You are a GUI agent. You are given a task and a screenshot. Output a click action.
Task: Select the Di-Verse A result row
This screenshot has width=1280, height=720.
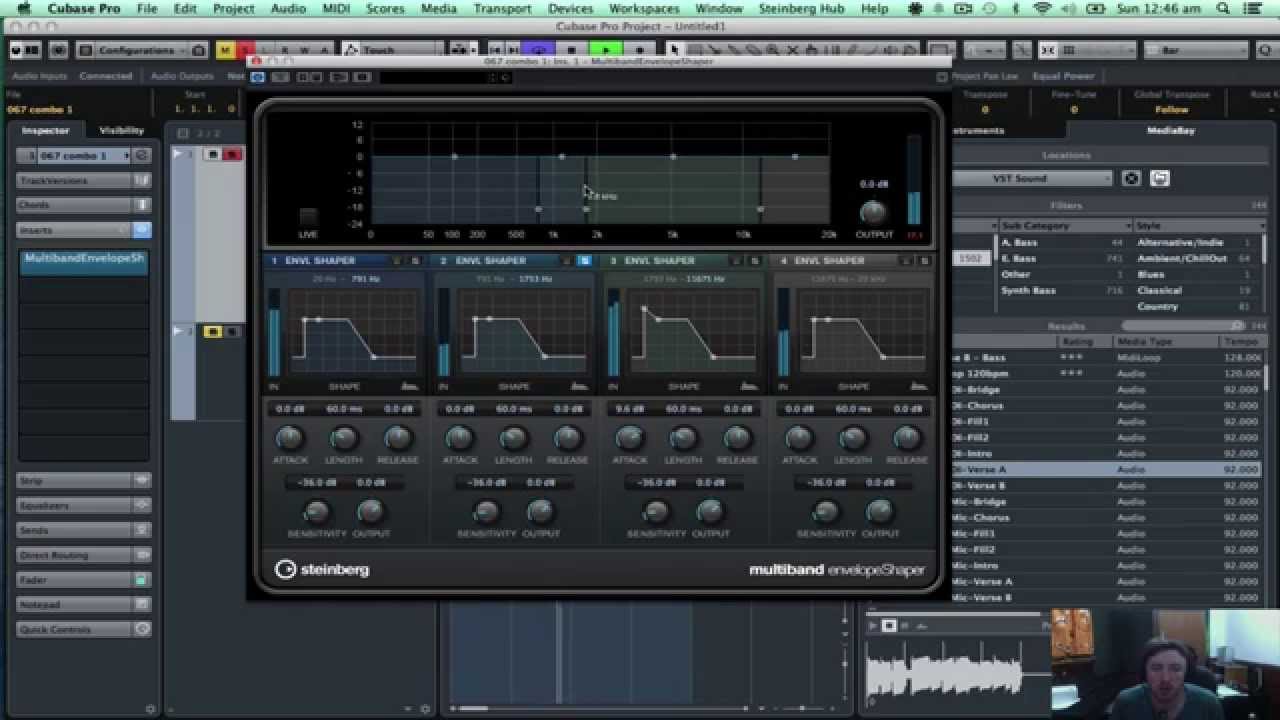click(1108, 469)
